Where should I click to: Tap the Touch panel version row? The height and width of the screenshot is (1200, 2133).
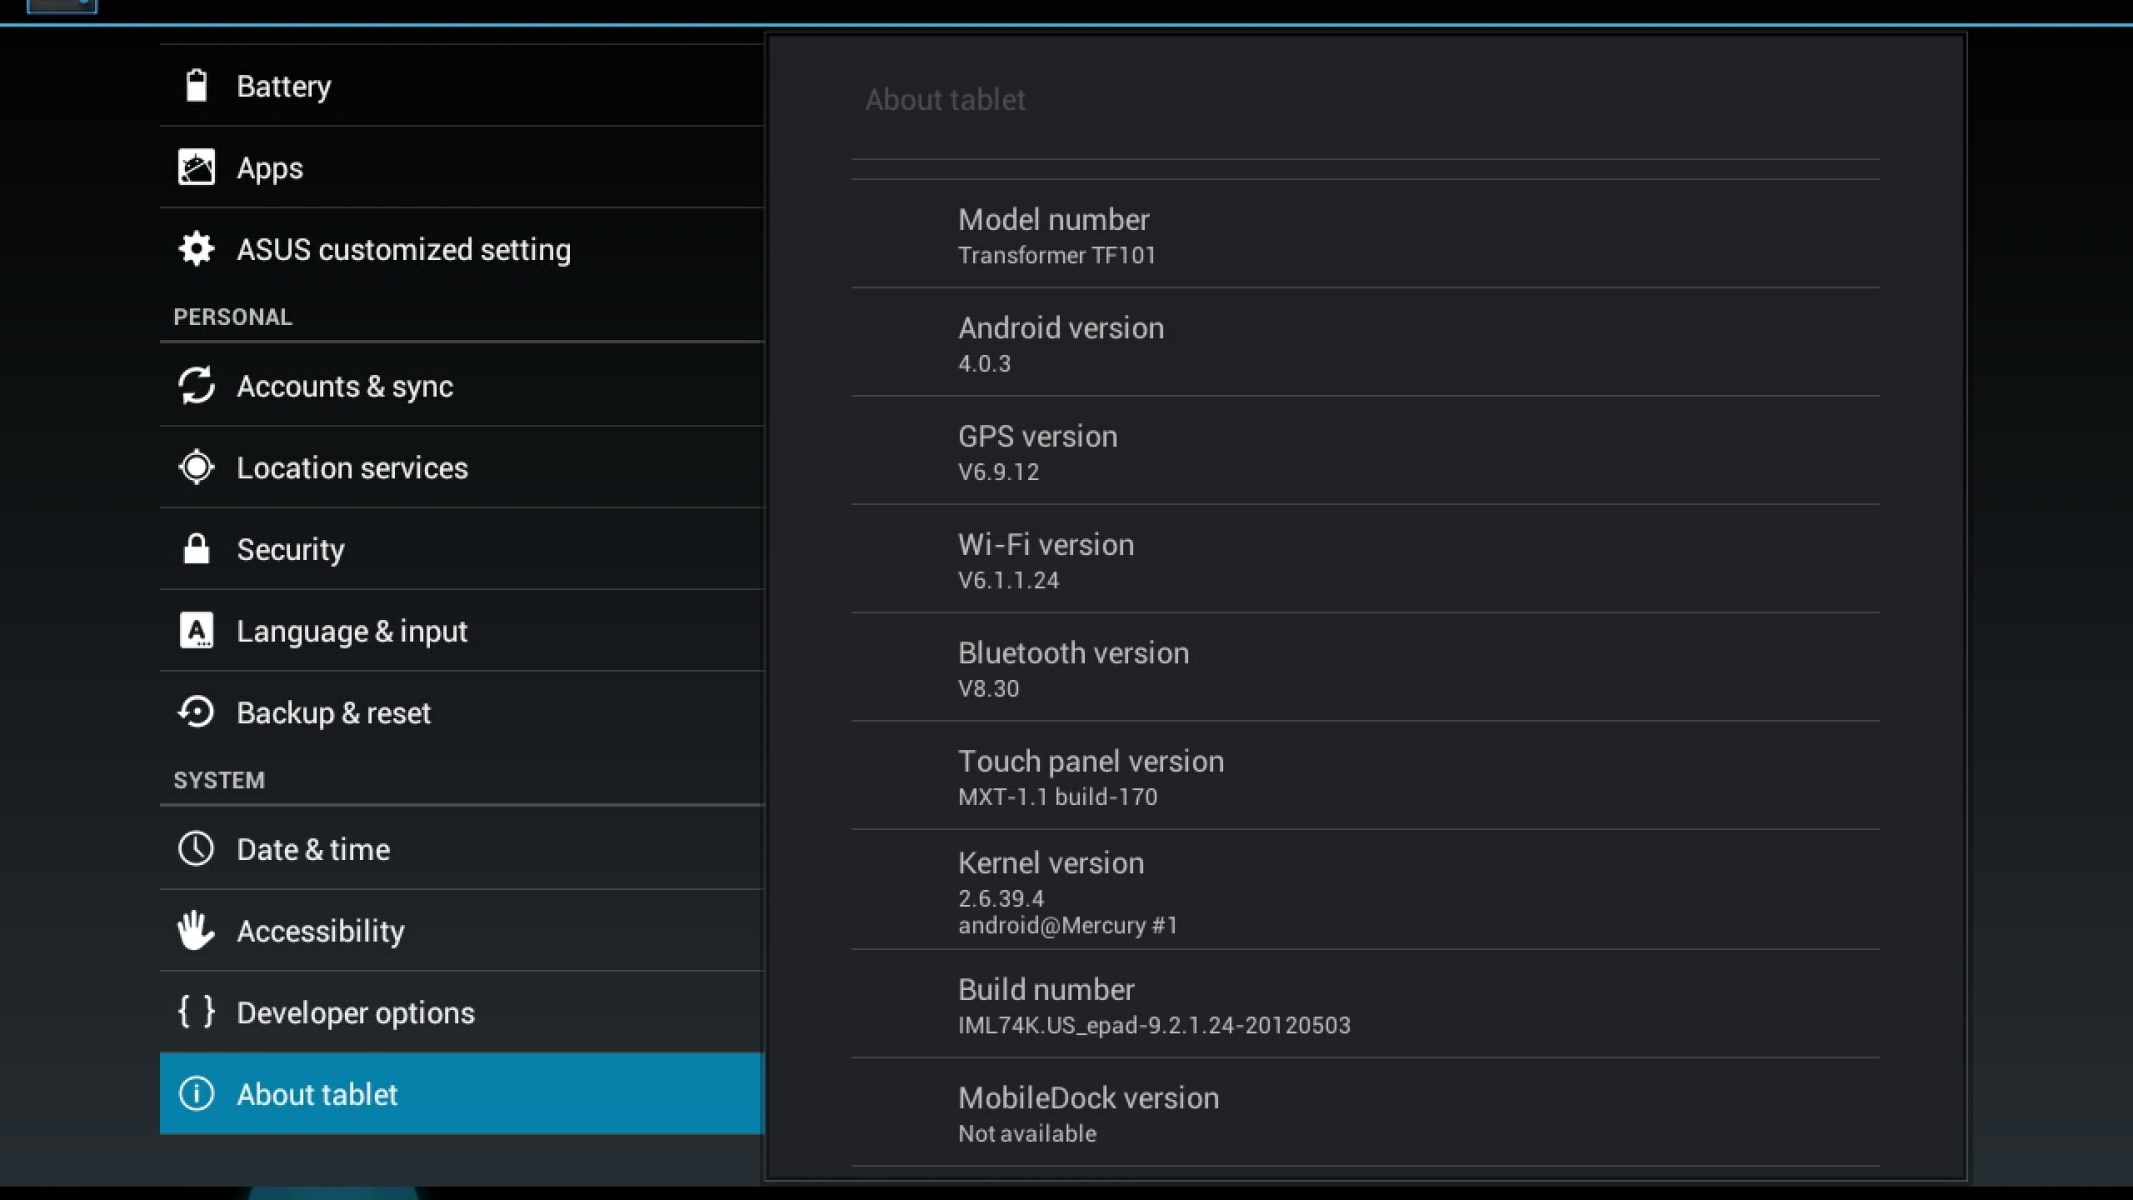(x=1364, y=777)
